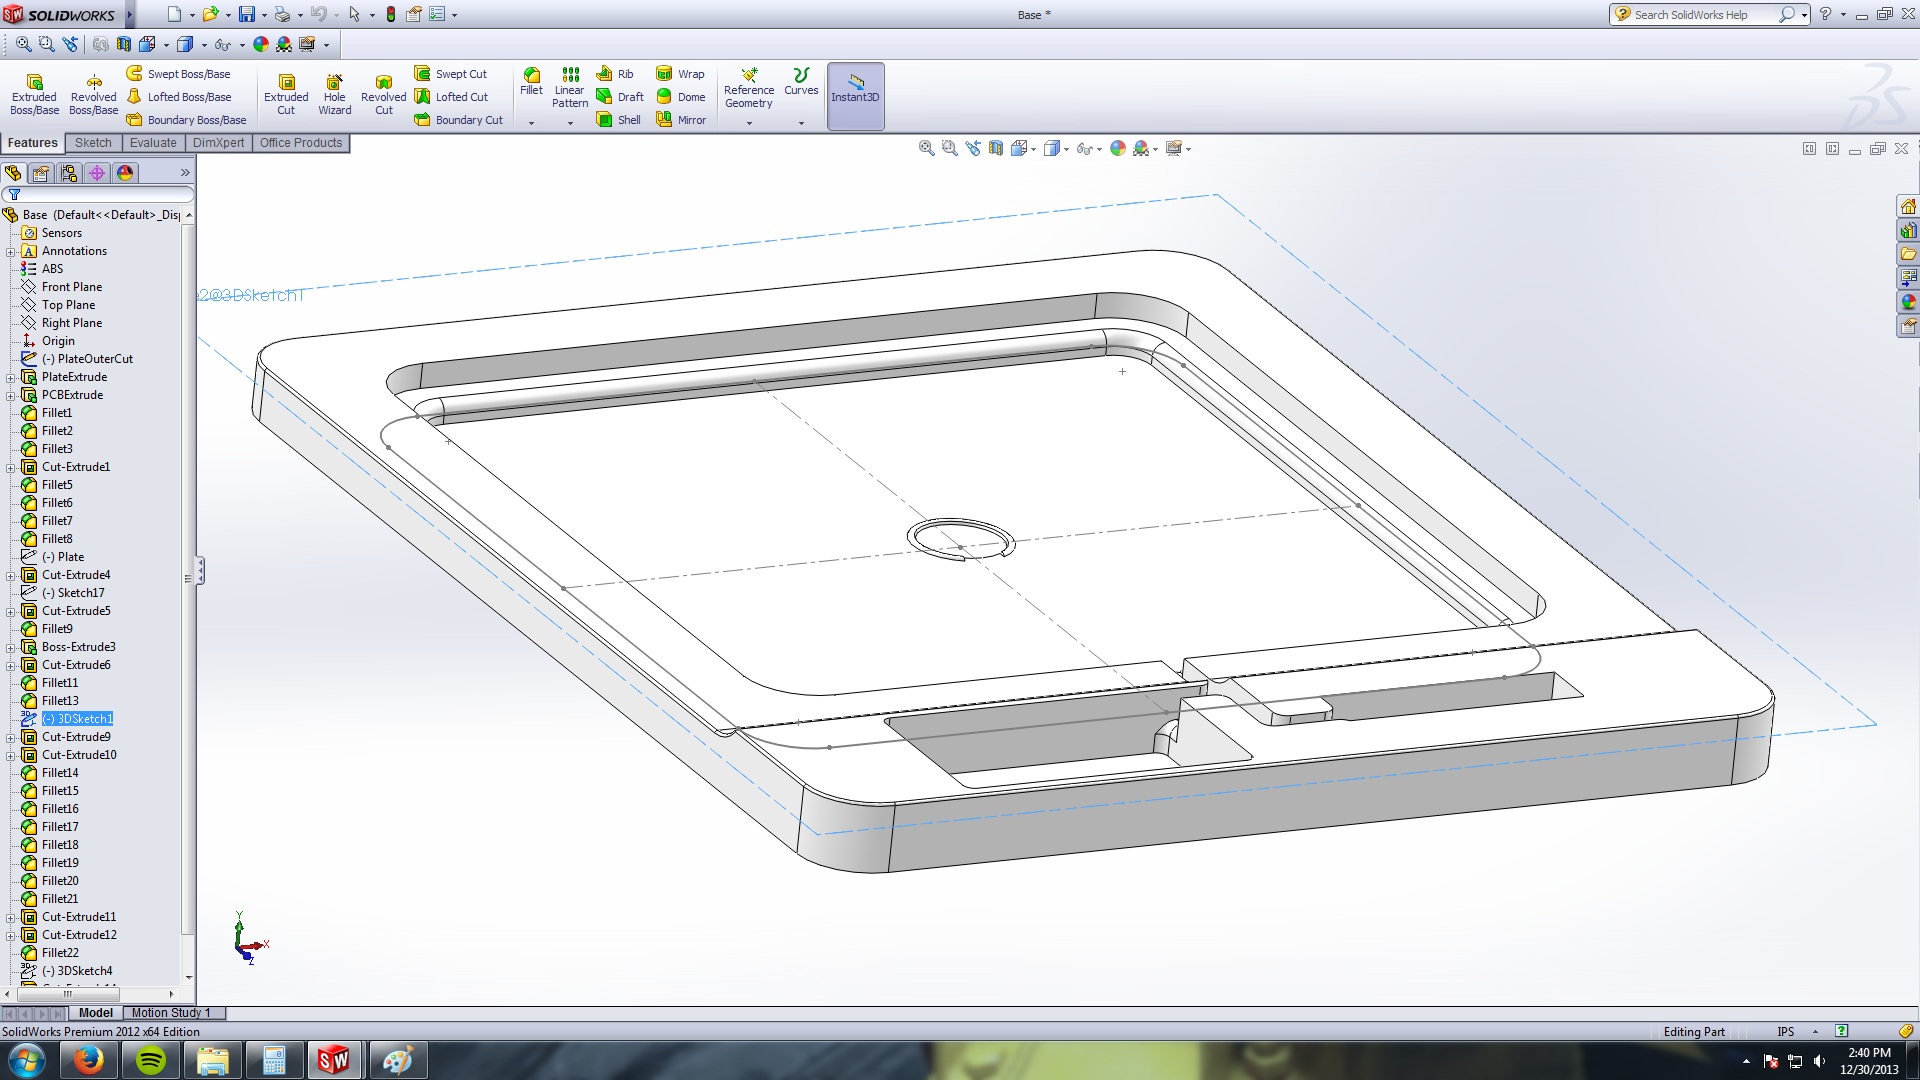Image resolution: width=1920 pixels, height=1080 pixels.
Task: Expand the Reference Geometry dropdown
Action: [749, 123]
